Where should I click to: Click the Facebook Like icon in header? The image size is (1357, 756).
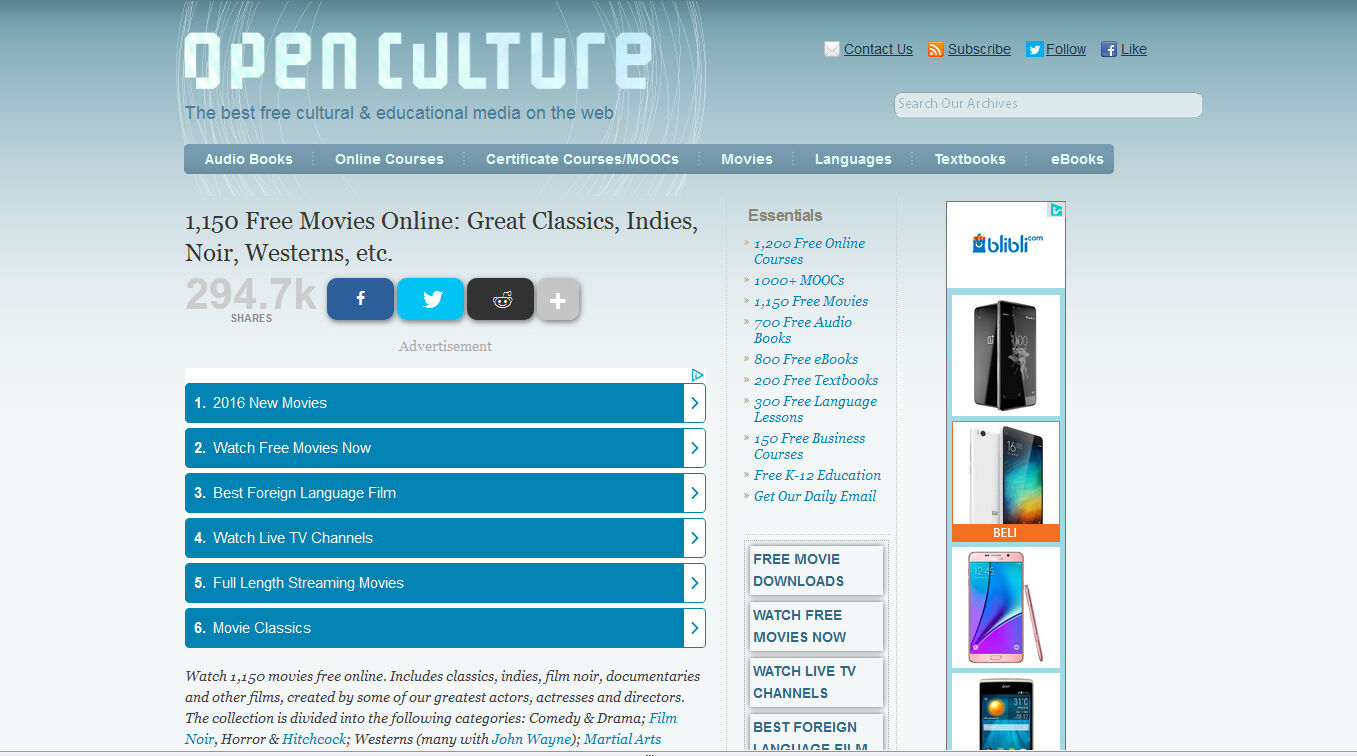[1108, 49]
